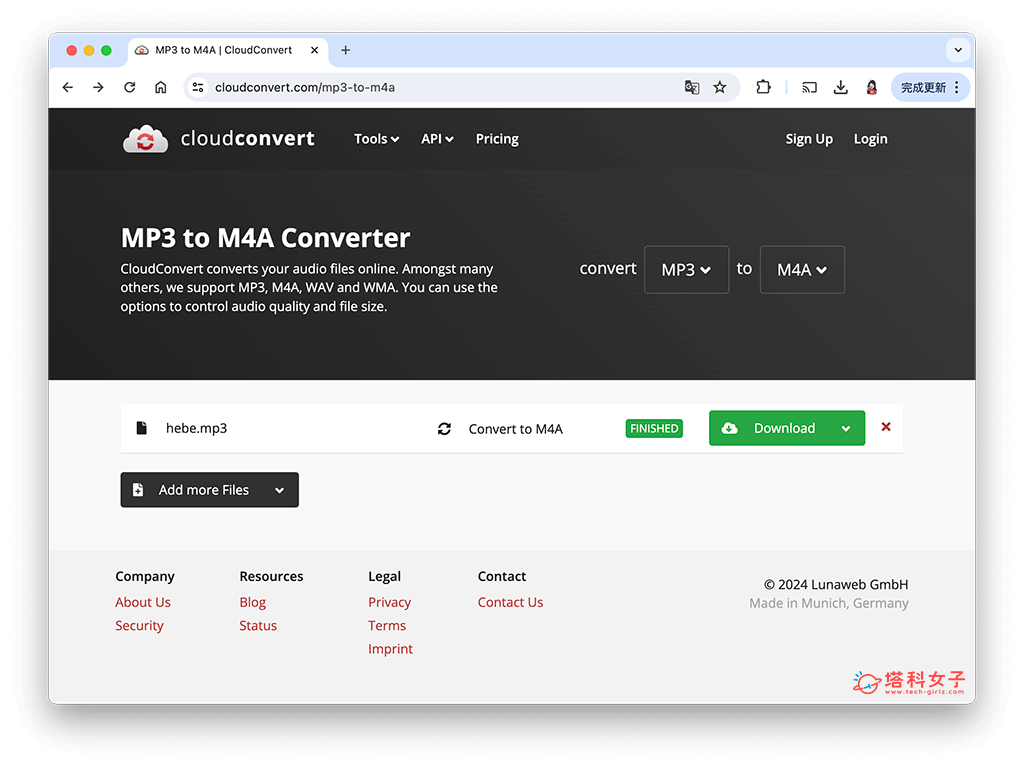The width and height of the screenshot is (1024, 768).
Task: Click the convert arrows icon beside Convert to M4A
Action: (x=444, y=429)
